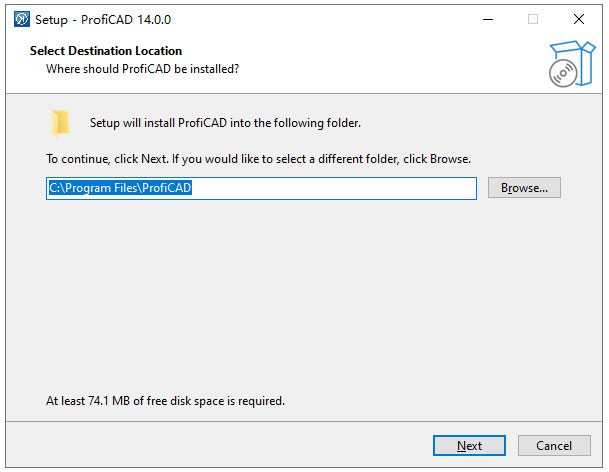
Task: Click the 'Setup - ProfiCAD 14.0.0' window title
Action: coord(103,19)
